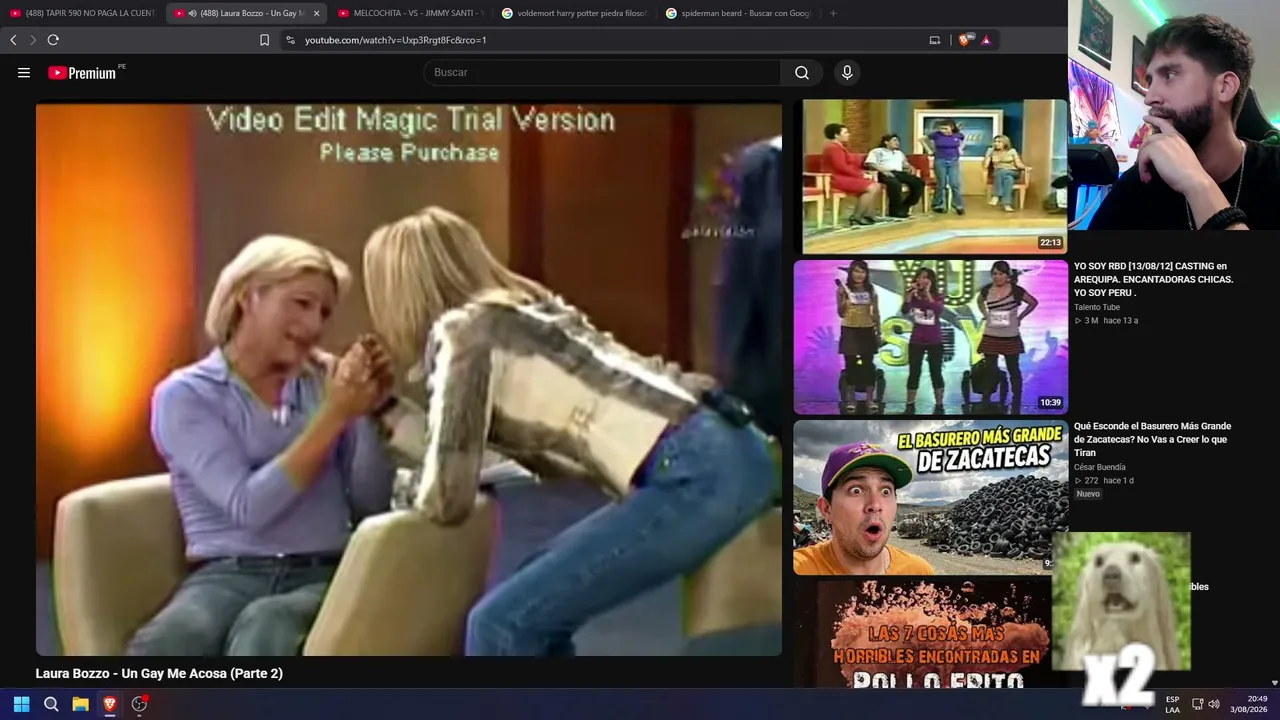Go forward with the browser forward arrow
Image resolution: width=1280 pixels, height=720 pixels.
point(33,40)
